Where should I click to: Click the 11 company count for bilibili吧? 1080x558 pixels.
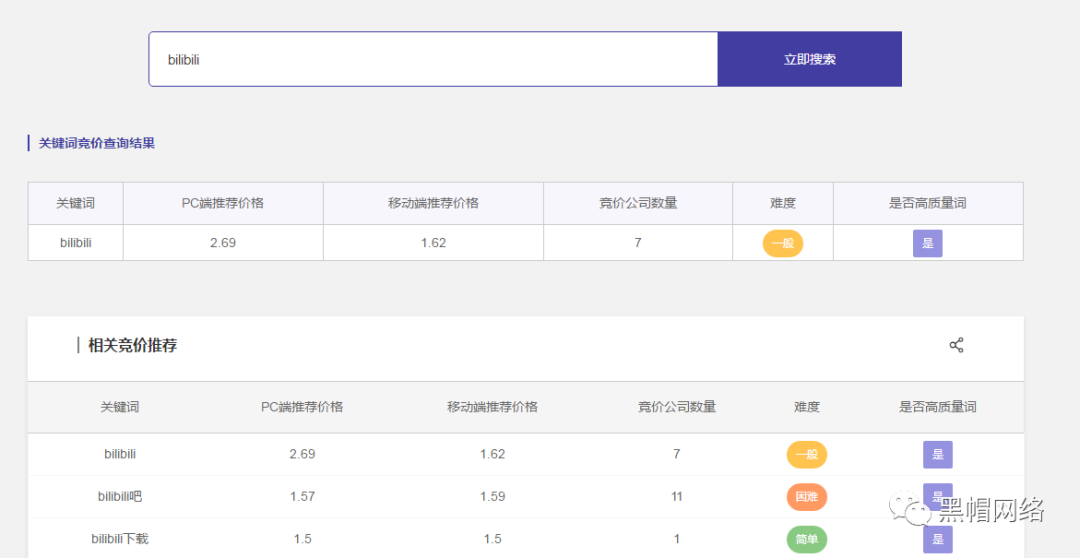pyautogui.click(x=676, y=496)
